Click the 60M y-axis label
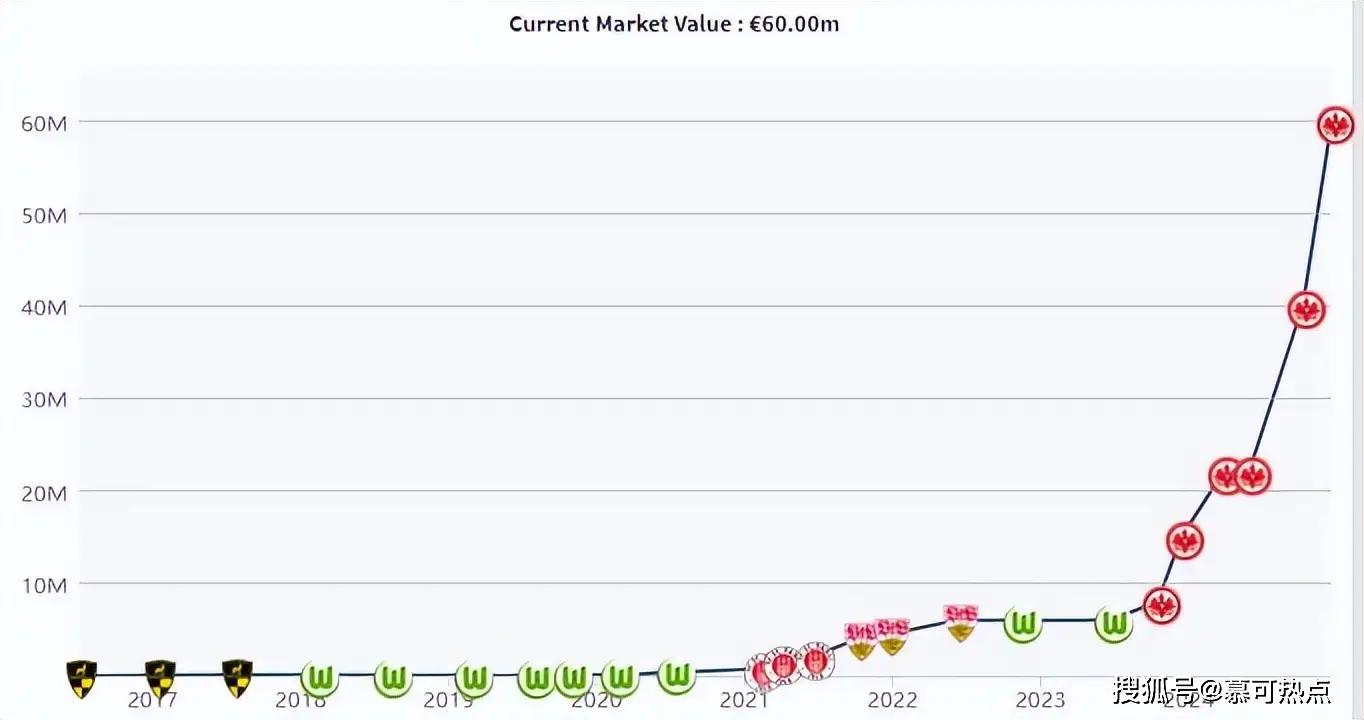Viewport: 1364px width, 720px height. pos(44,123)
